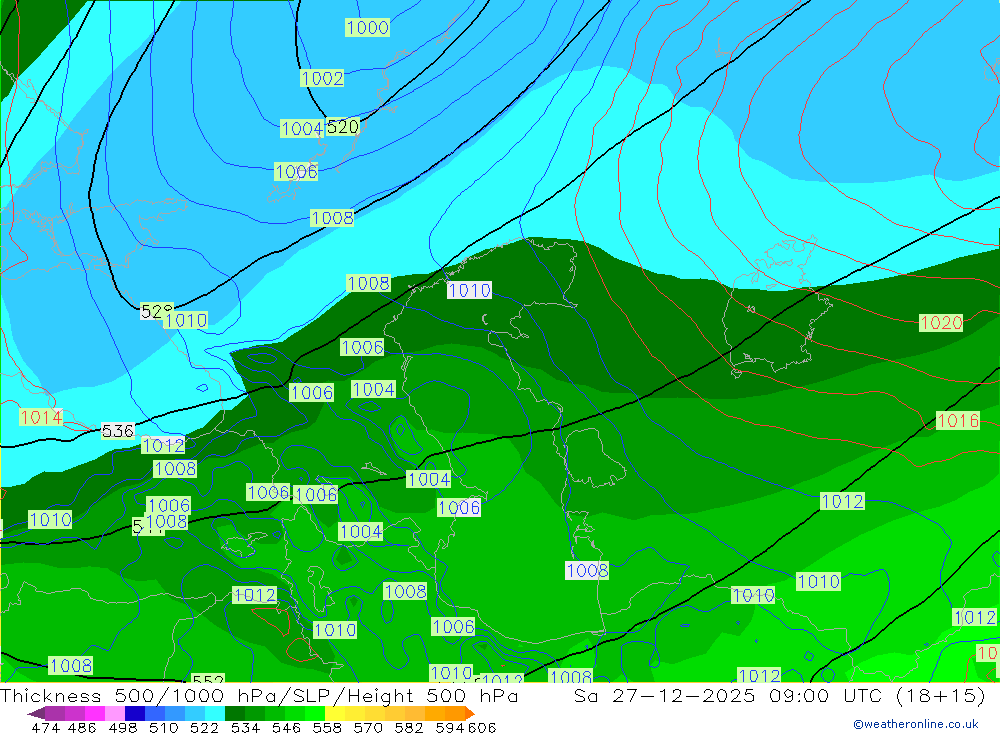
Task: Click the red 1016 pressure label
Action: [x=957, y=420]
